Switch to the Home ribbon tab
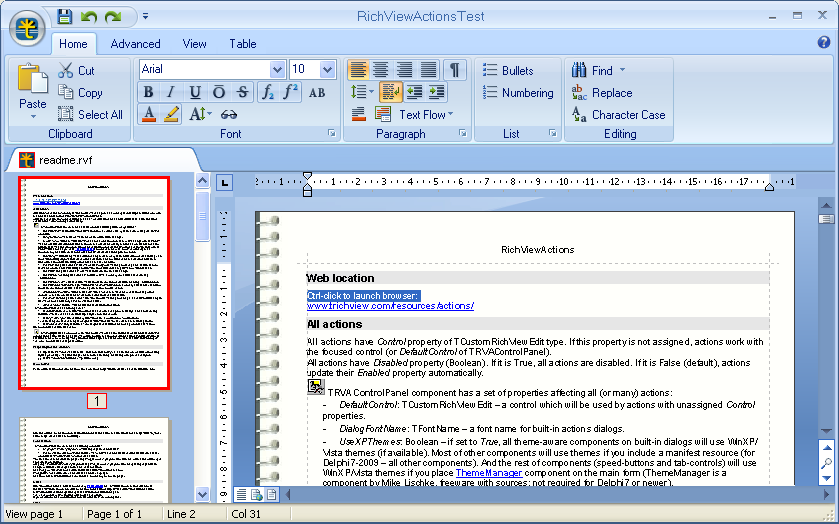This screenshot has height=524, width=839. click(73, 44)
